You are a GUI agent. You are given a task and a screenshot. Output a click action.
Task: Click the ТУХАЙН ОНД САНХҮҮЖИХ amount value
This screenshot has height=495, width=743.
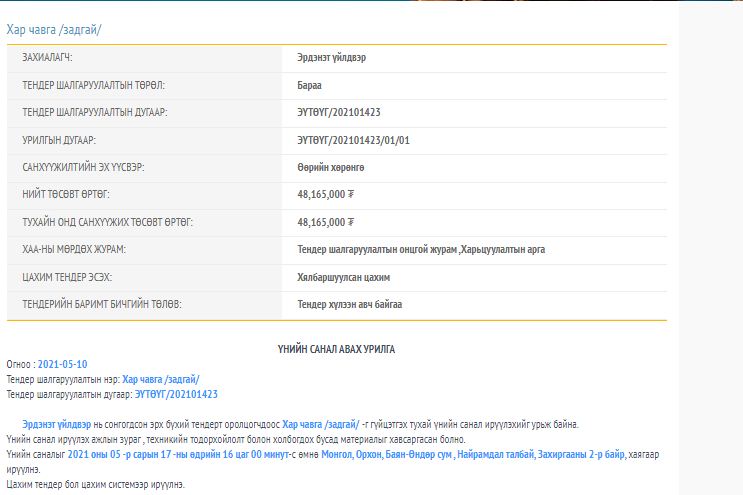pos(326,222)
